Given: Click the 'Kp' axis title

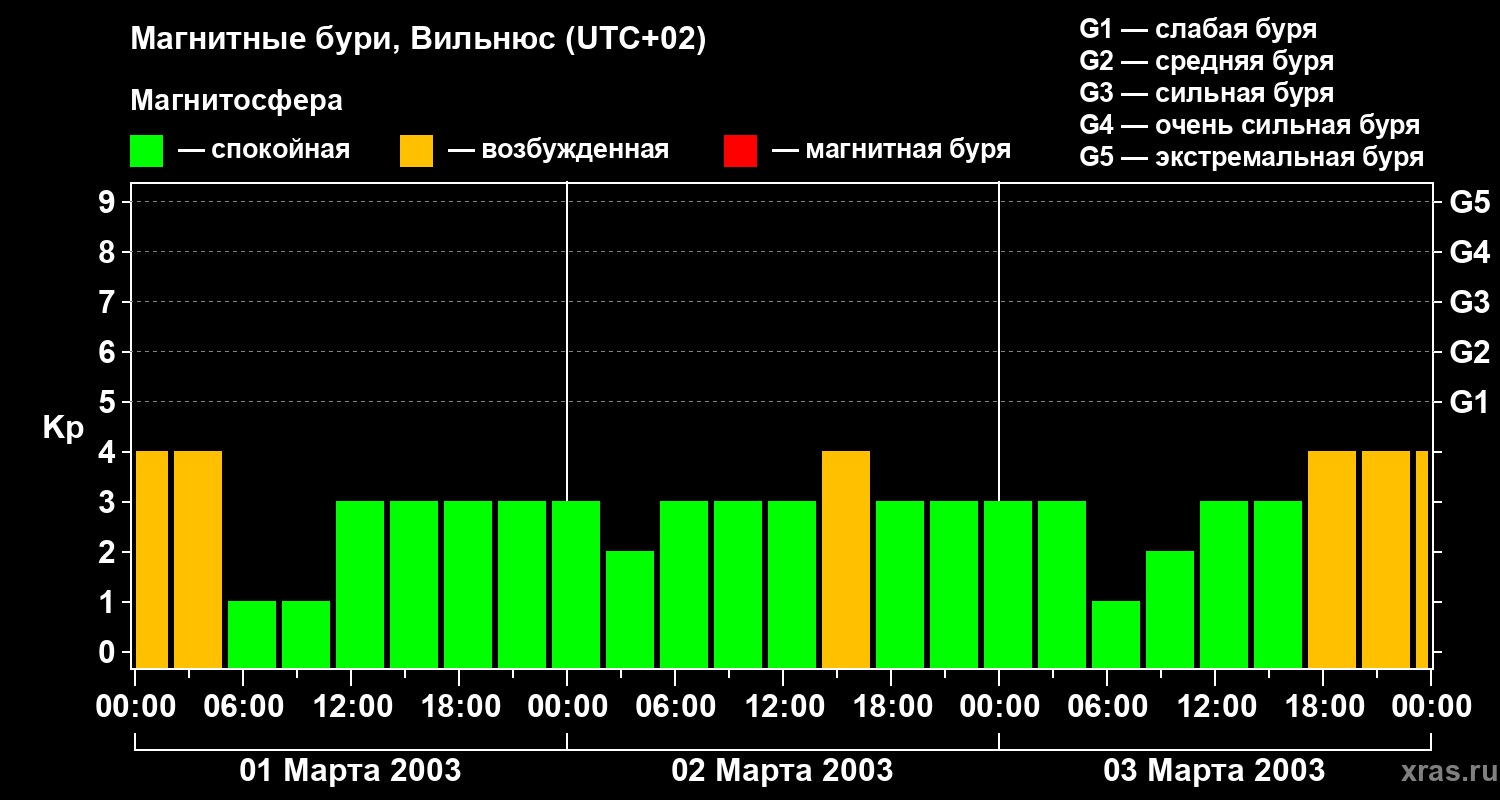Looking at the screenshot, I should coord(63,428).
